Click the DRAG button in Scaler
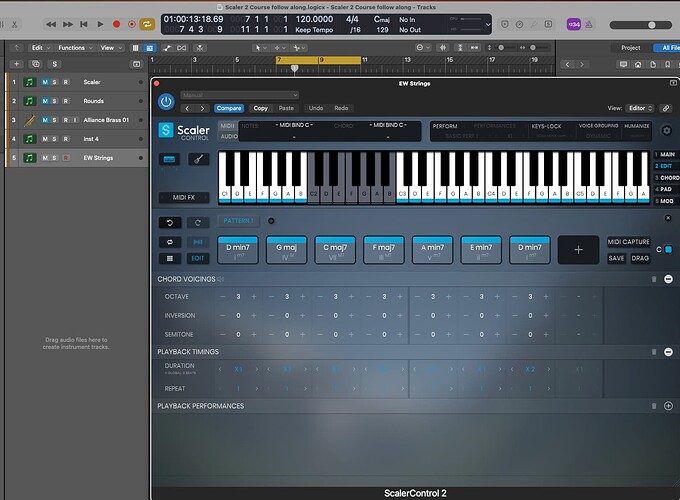This screenshot has width=680, height=500. tap(640, 258)
